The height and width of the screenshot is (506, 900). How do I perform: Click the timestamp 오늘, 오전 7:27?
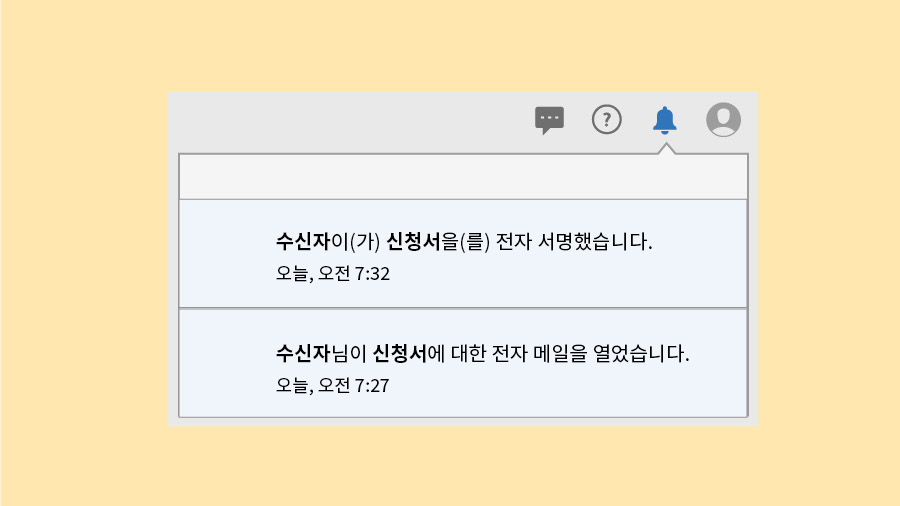tap(332, 384)
